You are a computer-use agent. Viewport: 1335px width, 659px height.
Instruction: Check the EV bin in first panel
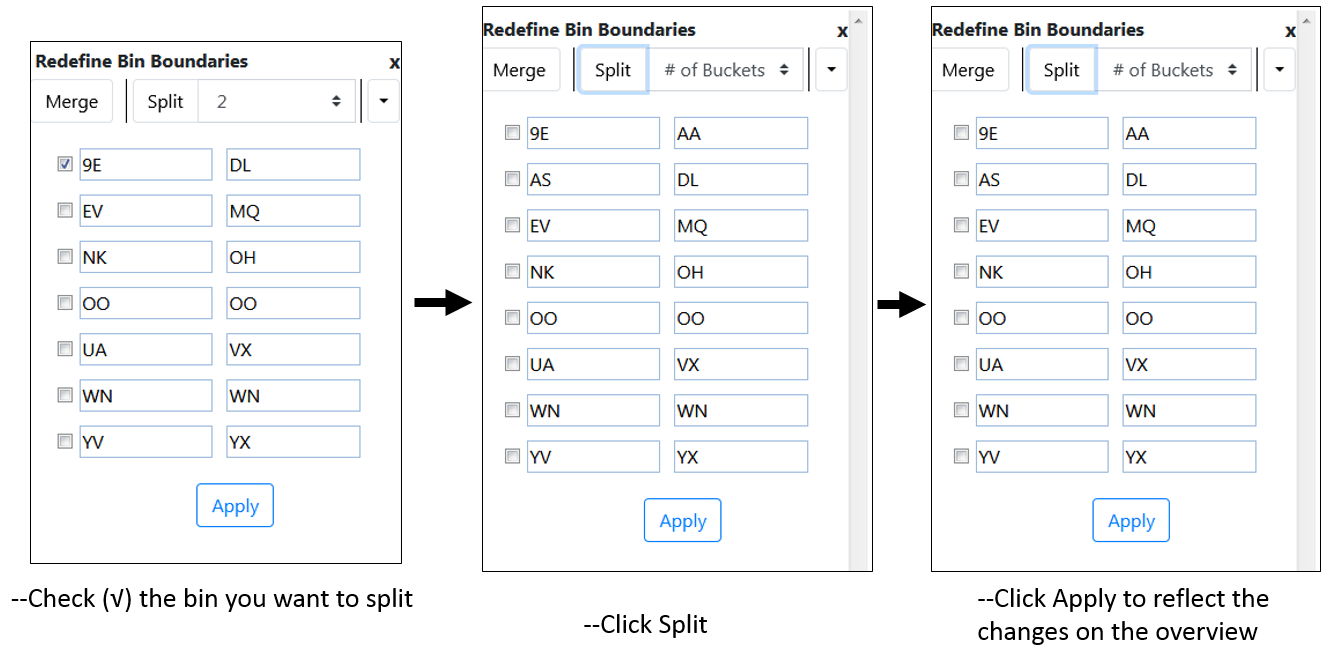(x=65, y=210)
